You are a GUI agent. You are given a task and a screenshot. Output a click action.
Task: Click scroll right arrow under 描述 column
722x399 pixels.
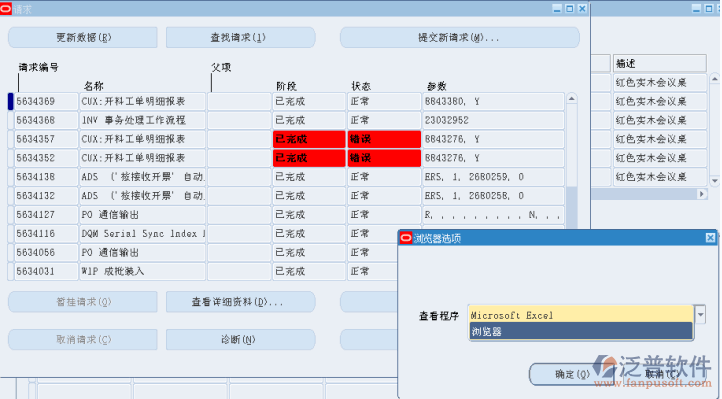pyautogui.click(x=702, y=194)
